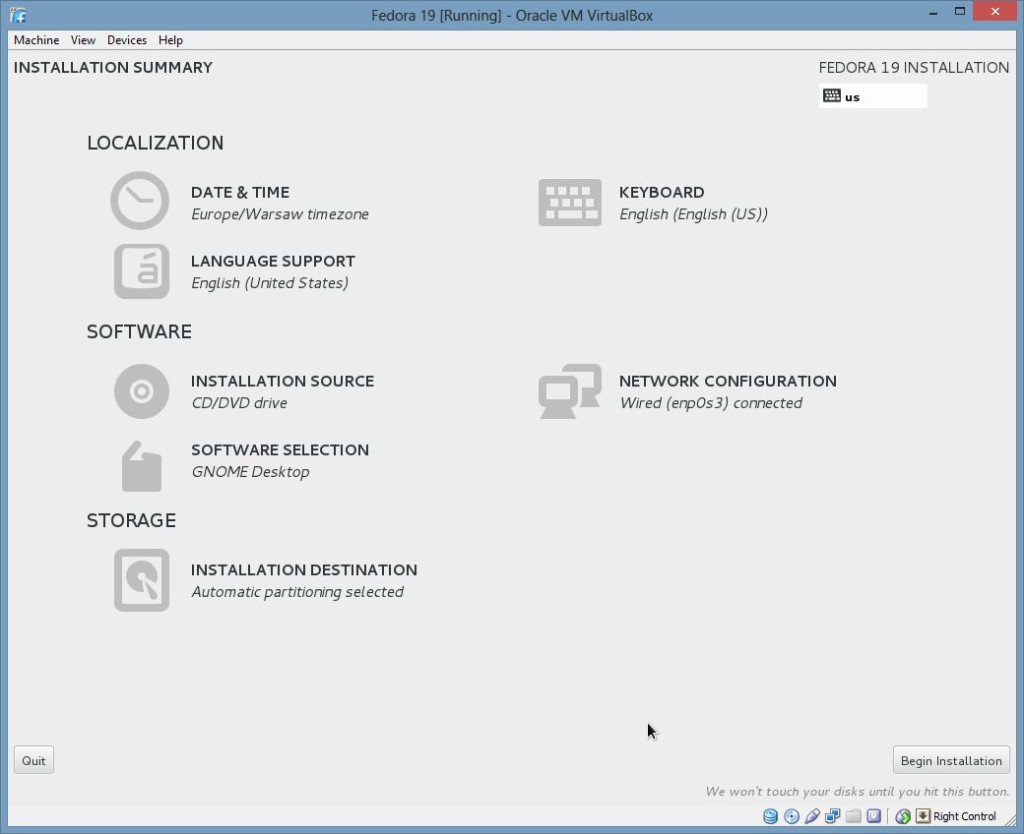Click the Software Selection package icon

(142, 466)
